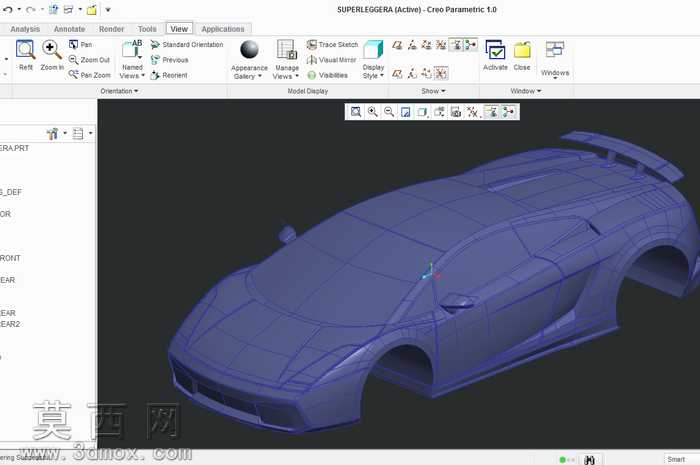This screenshot has width=700, height=465.
Task: Expand the Windows dropdown
Action: (555, 73)
